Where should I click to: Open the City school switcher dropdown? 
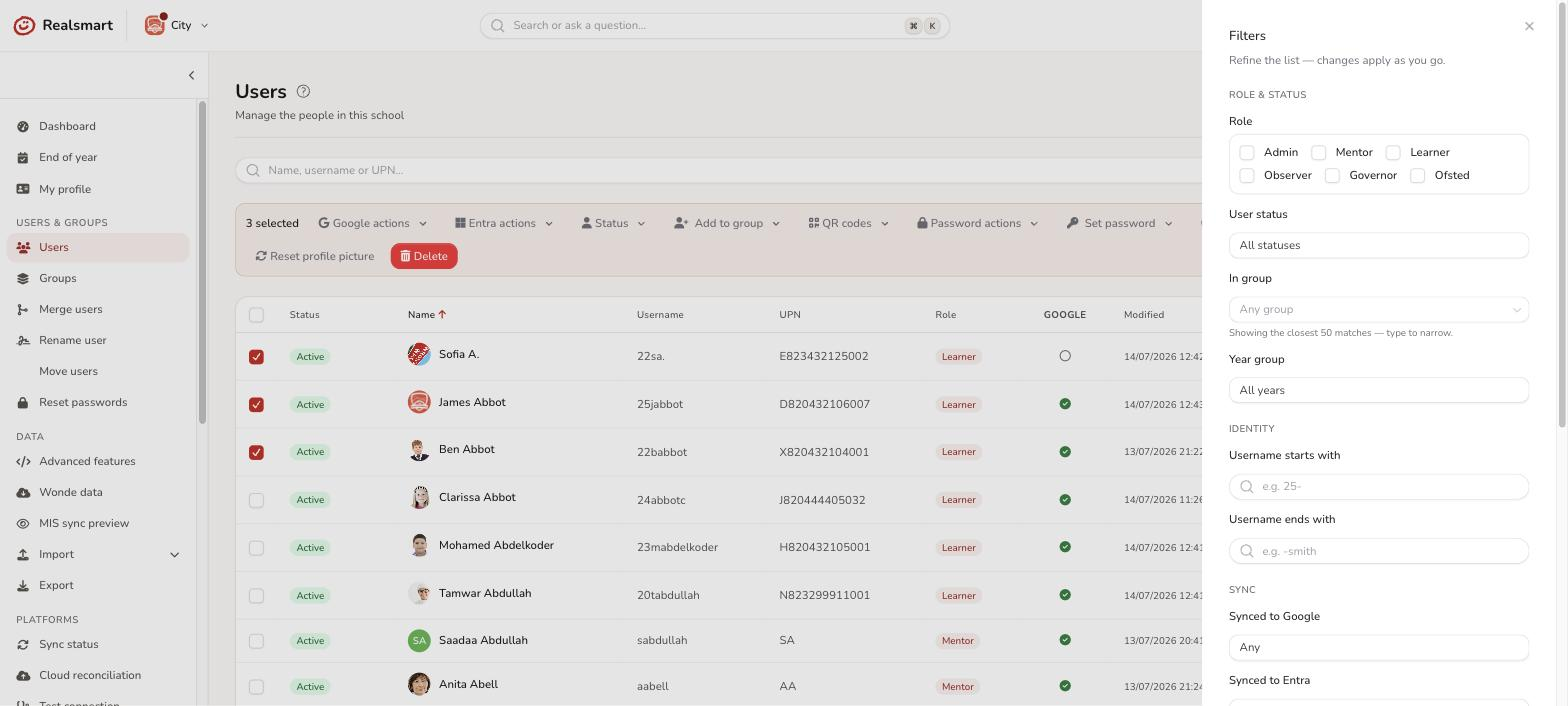[177, 25]
